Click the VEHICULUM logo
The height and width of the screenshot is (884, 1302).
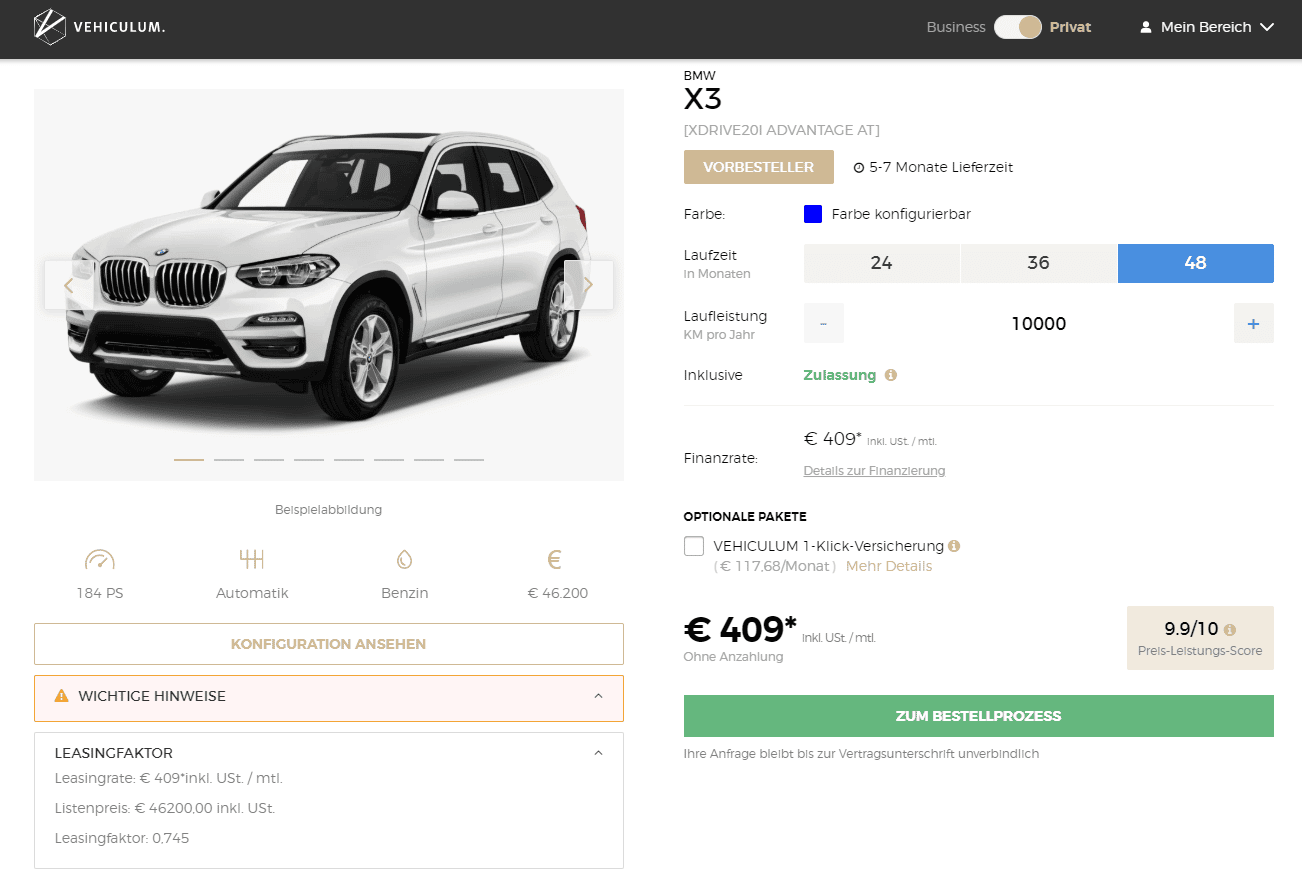pos(99,27)
